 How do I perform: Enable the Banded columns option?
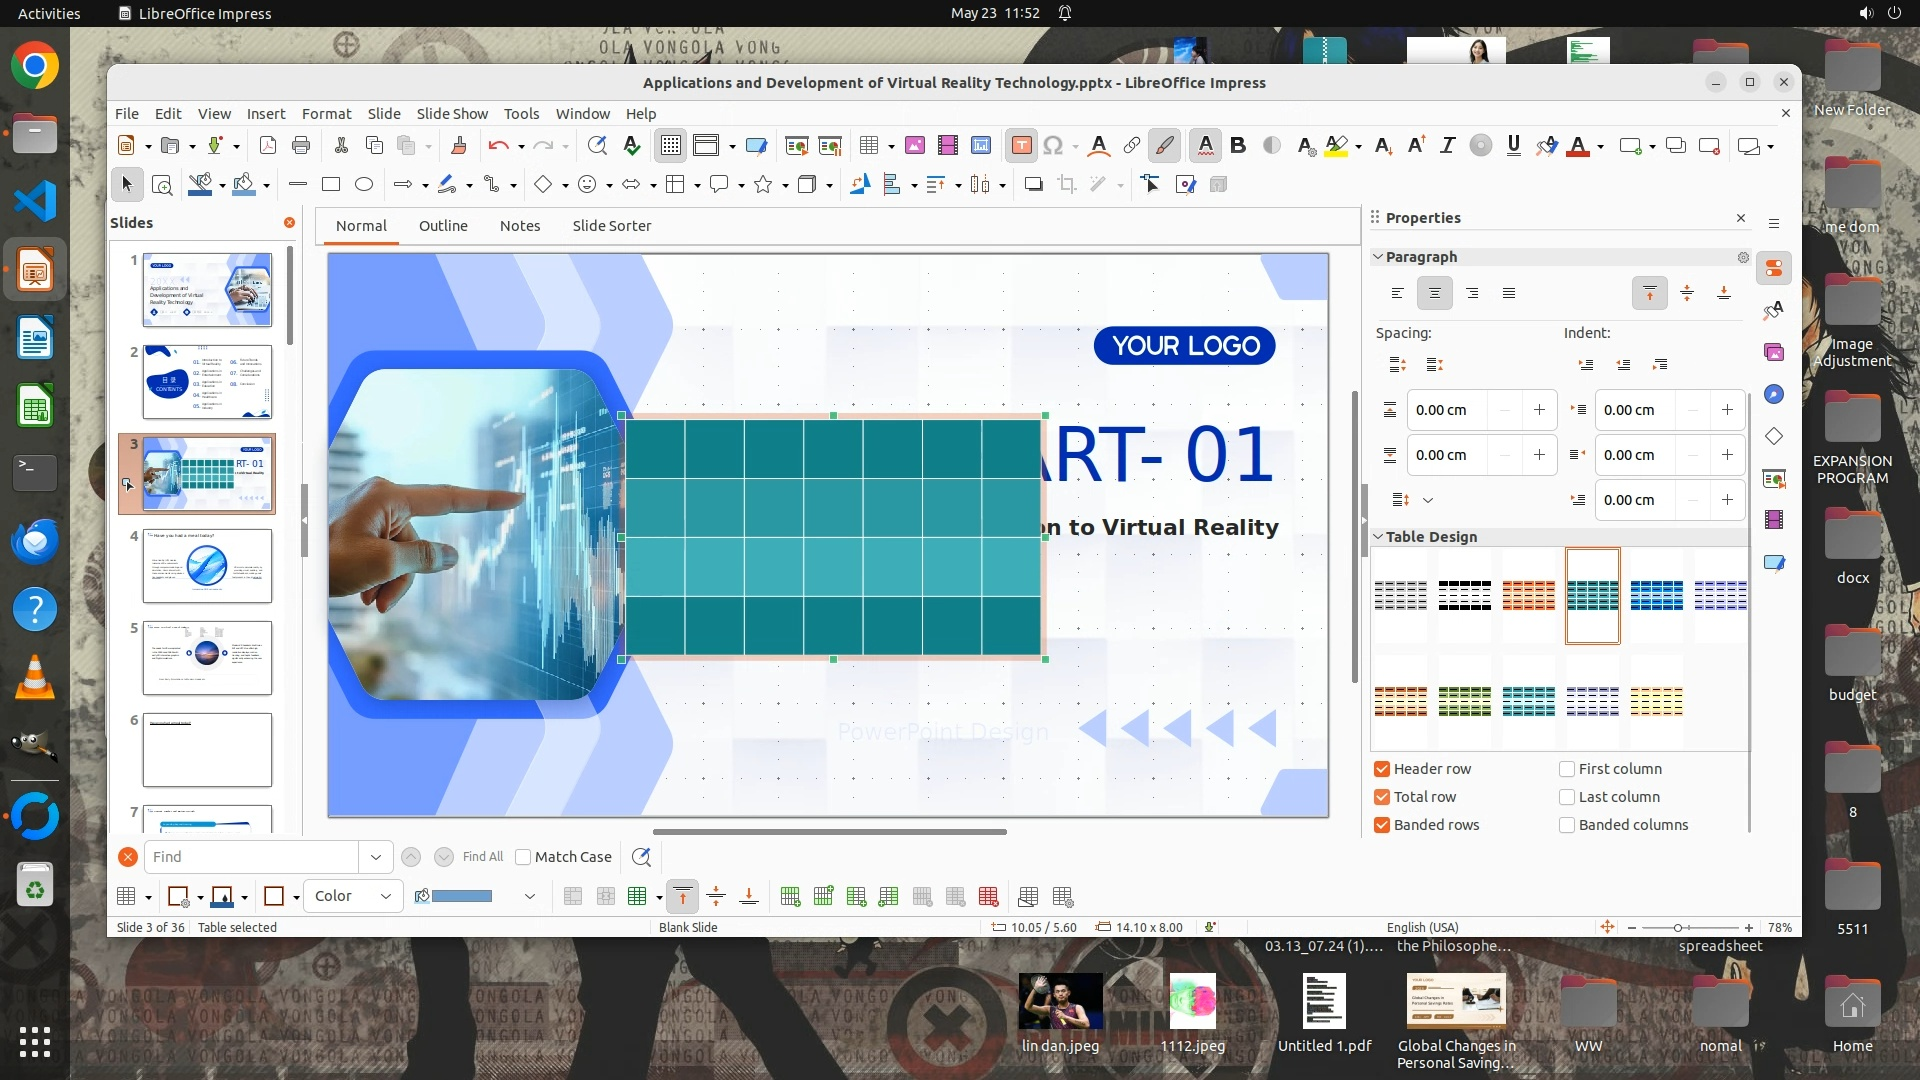click(1567, 825)
